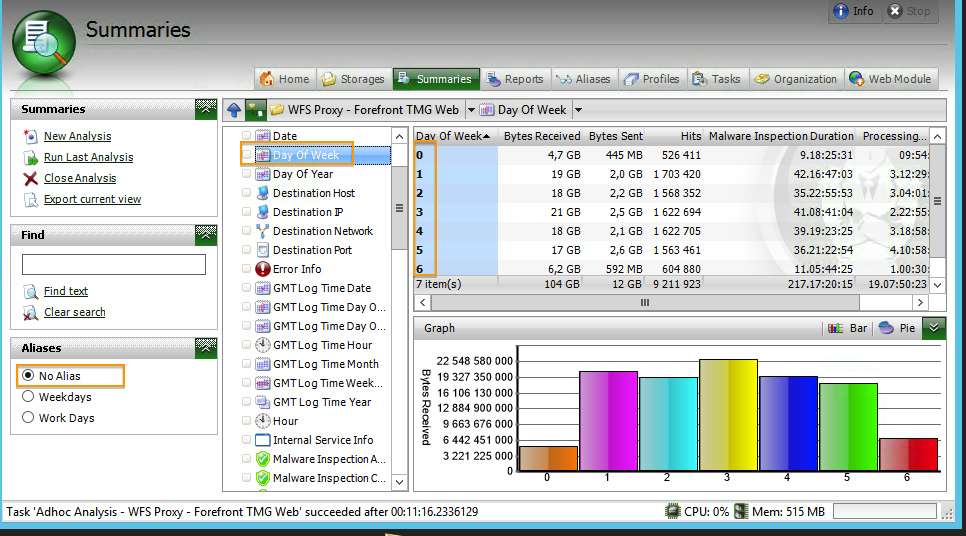
Task: Open the Day Of Week breadcrumb dropdown
Action: (x=578, y=110)
